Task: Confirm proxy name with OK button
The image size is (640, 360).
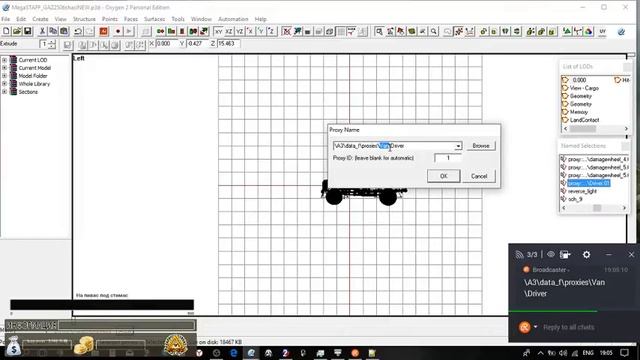Action: click(444, 176)
